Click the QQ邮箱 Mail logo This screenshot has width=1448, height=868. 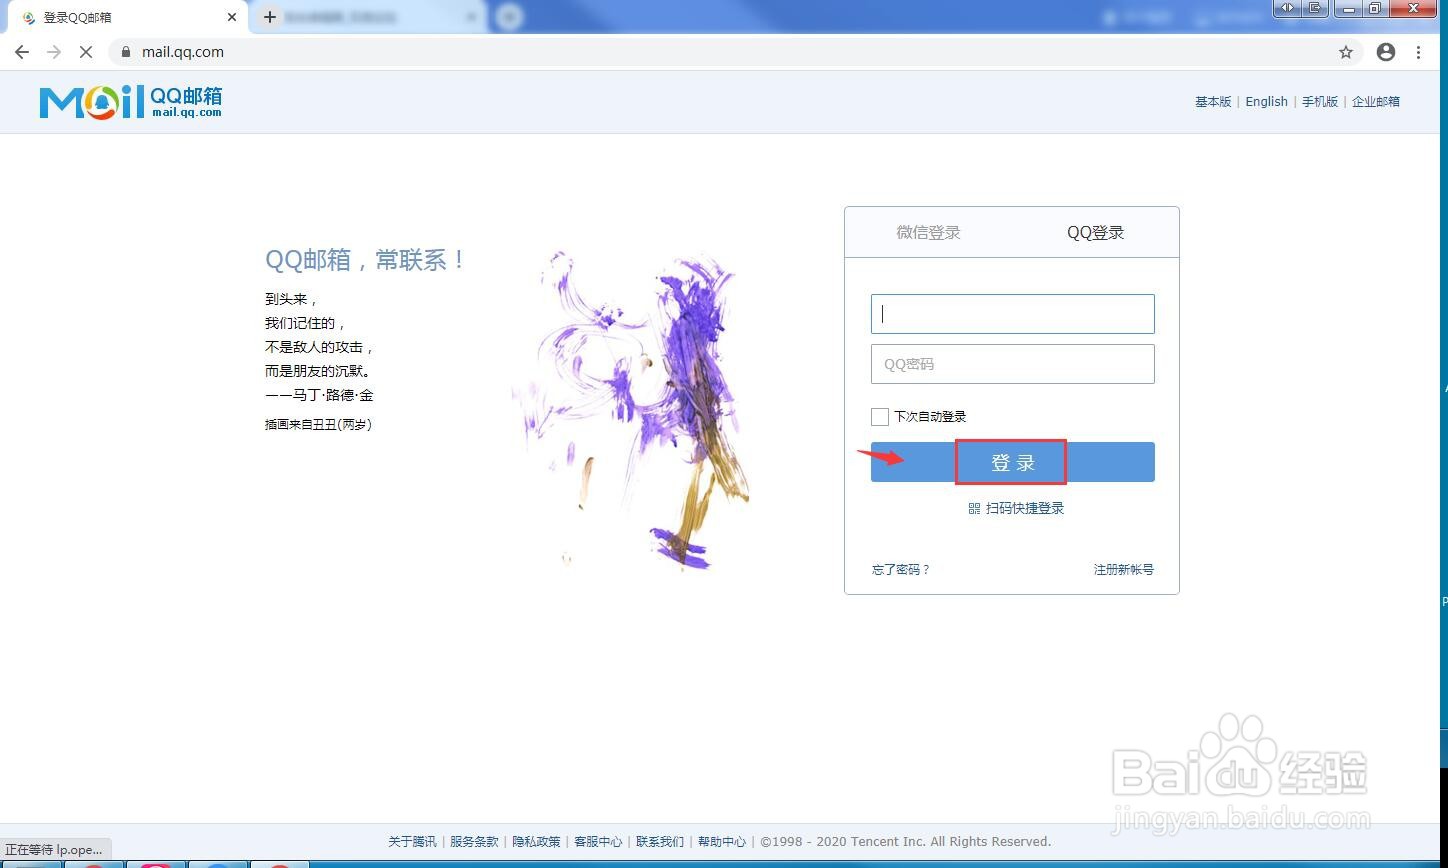[131, 102]
